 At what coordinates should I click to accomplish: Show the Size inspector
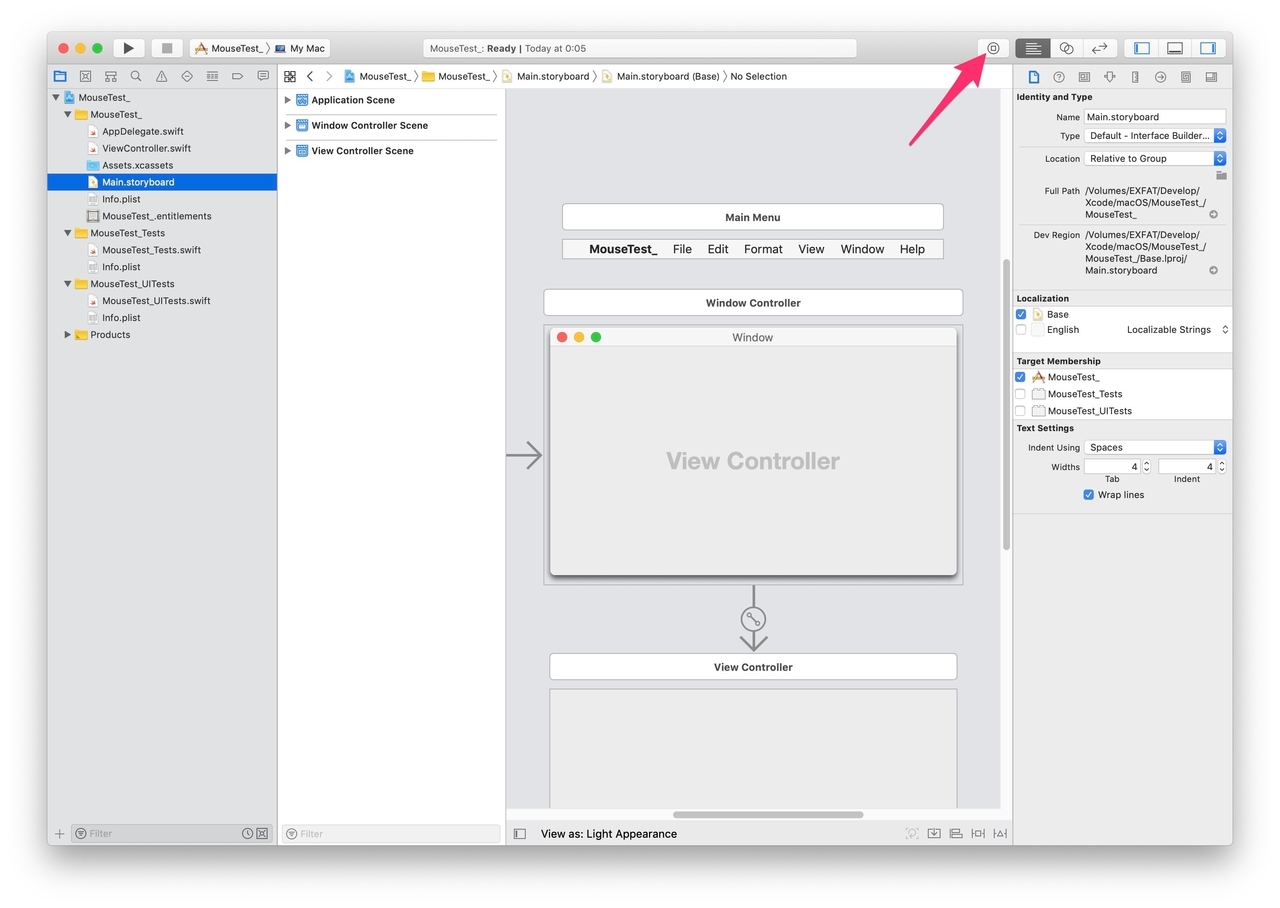[x=1135, y=77]
